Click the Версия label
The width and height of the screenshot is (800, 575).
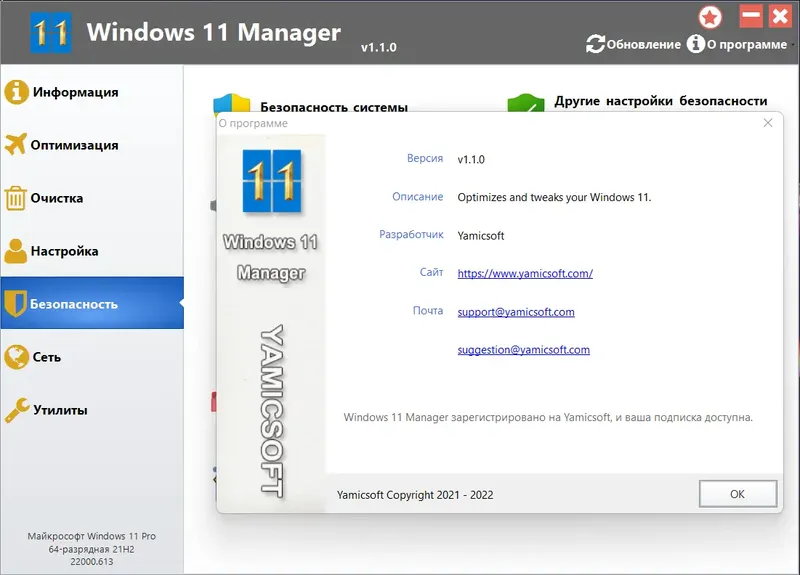(425, 158)
